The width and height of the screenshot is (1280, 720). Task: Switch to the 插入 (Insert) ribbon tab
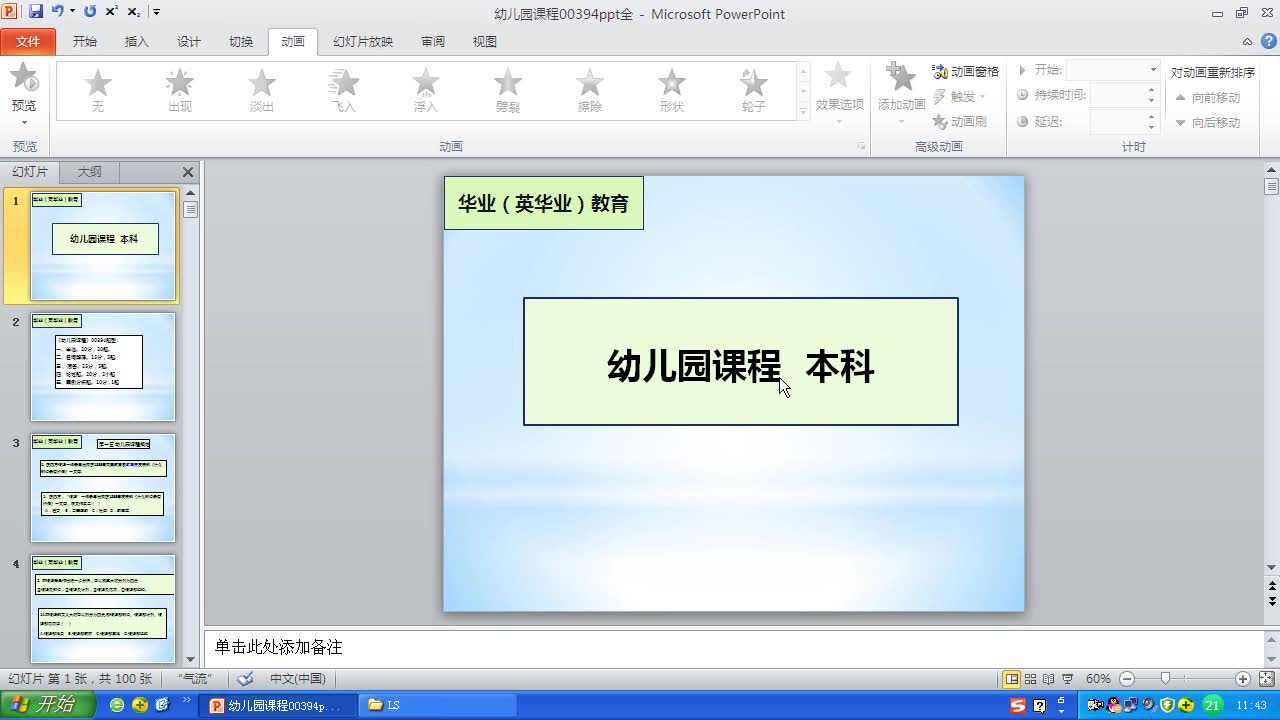pyautogui.click(x=137, y=42)
